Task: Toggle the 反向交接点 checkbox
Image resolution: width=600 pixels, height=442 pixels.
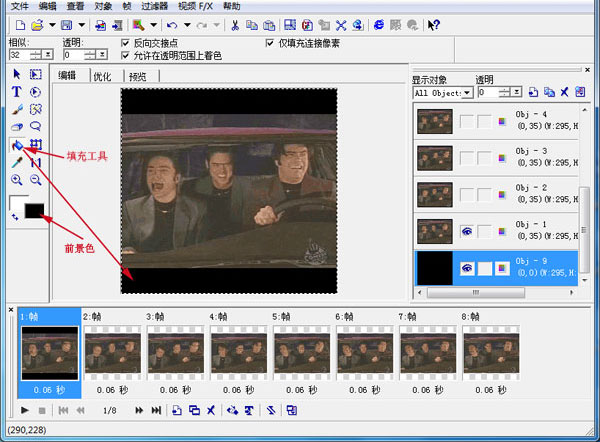Action: [125, 43]
